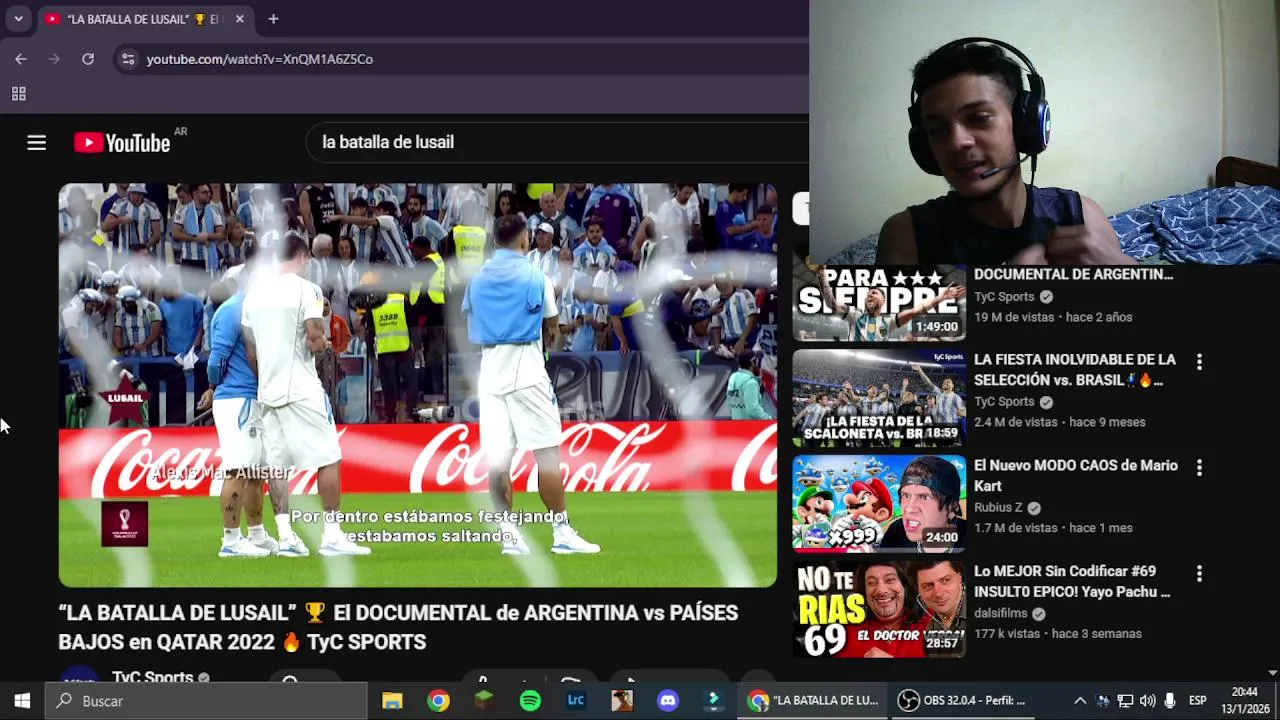Open pinned Chrome icon in taskbar
Image resolution: width=1280 pixels, height=720 pixels.
pyautogui.click(x=438, y=701)
